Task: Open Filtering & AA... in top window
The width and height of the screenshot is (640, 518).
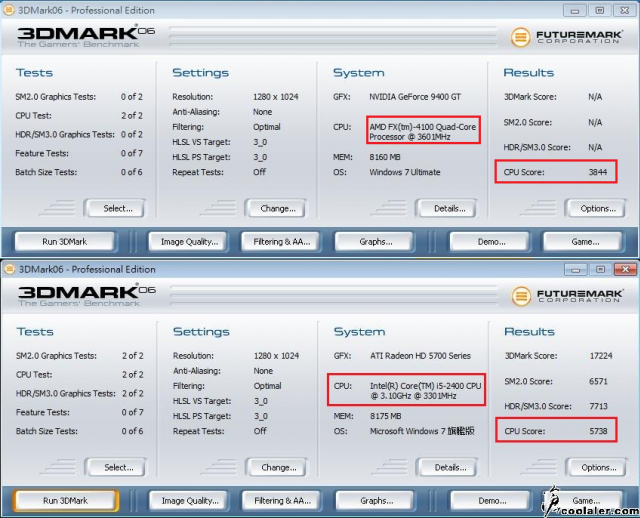Action: [x=282, y=241]
